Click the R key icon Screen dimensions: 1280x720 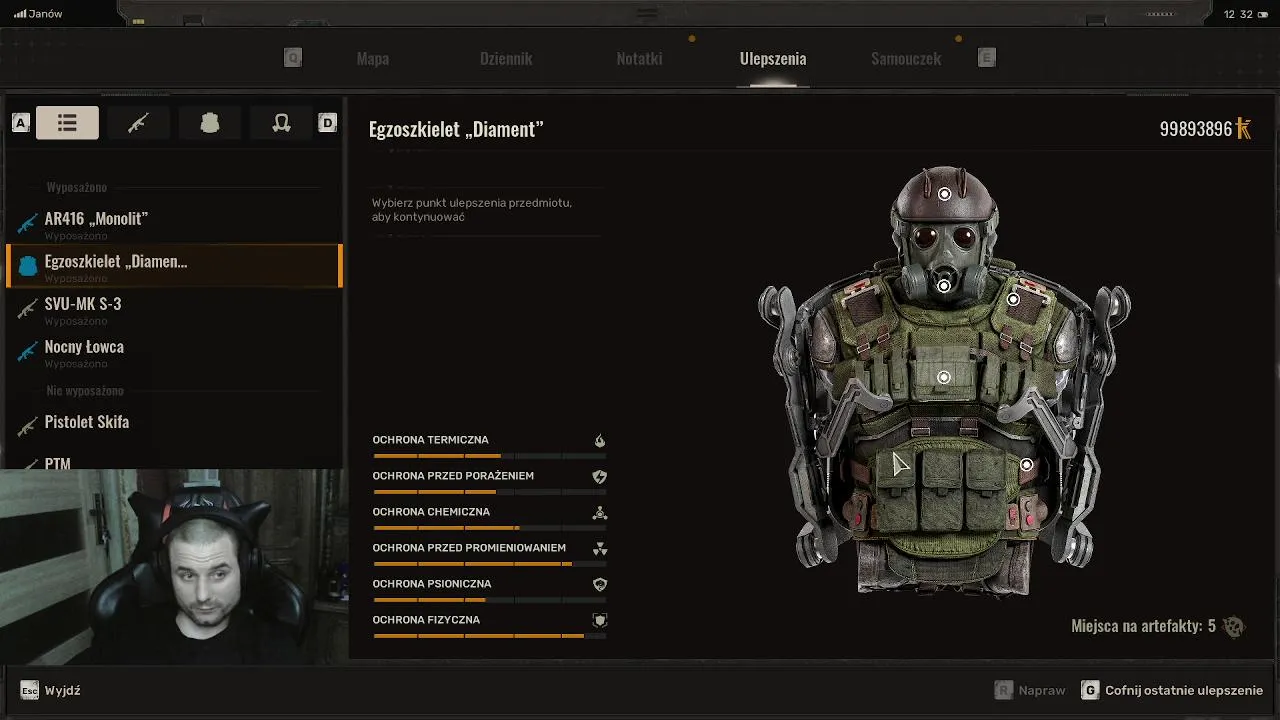pos(1004,690)
